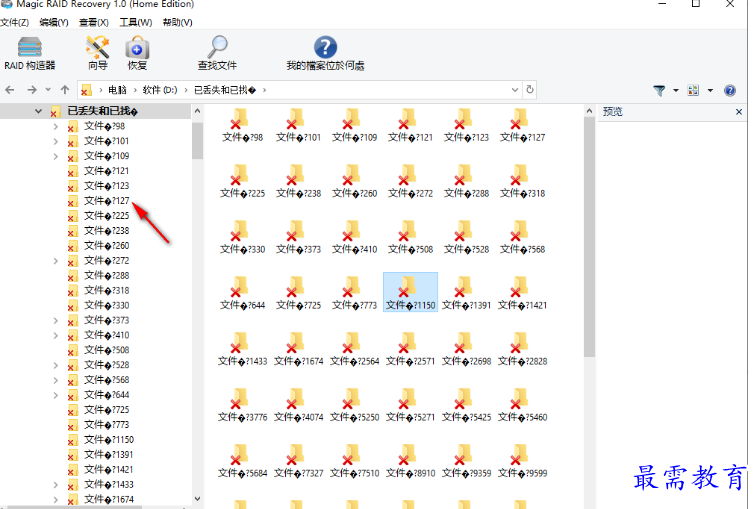Select tree item 文件?127
The image size is (755, 509).
point(106,201)
